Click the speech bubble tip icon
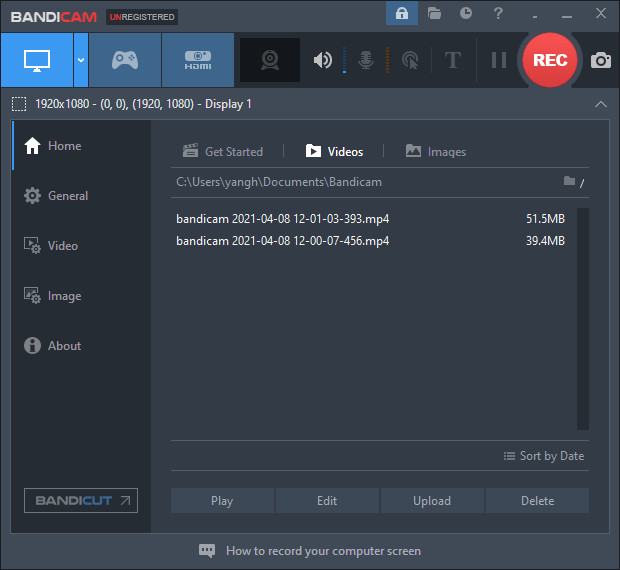 click(207, 551)
